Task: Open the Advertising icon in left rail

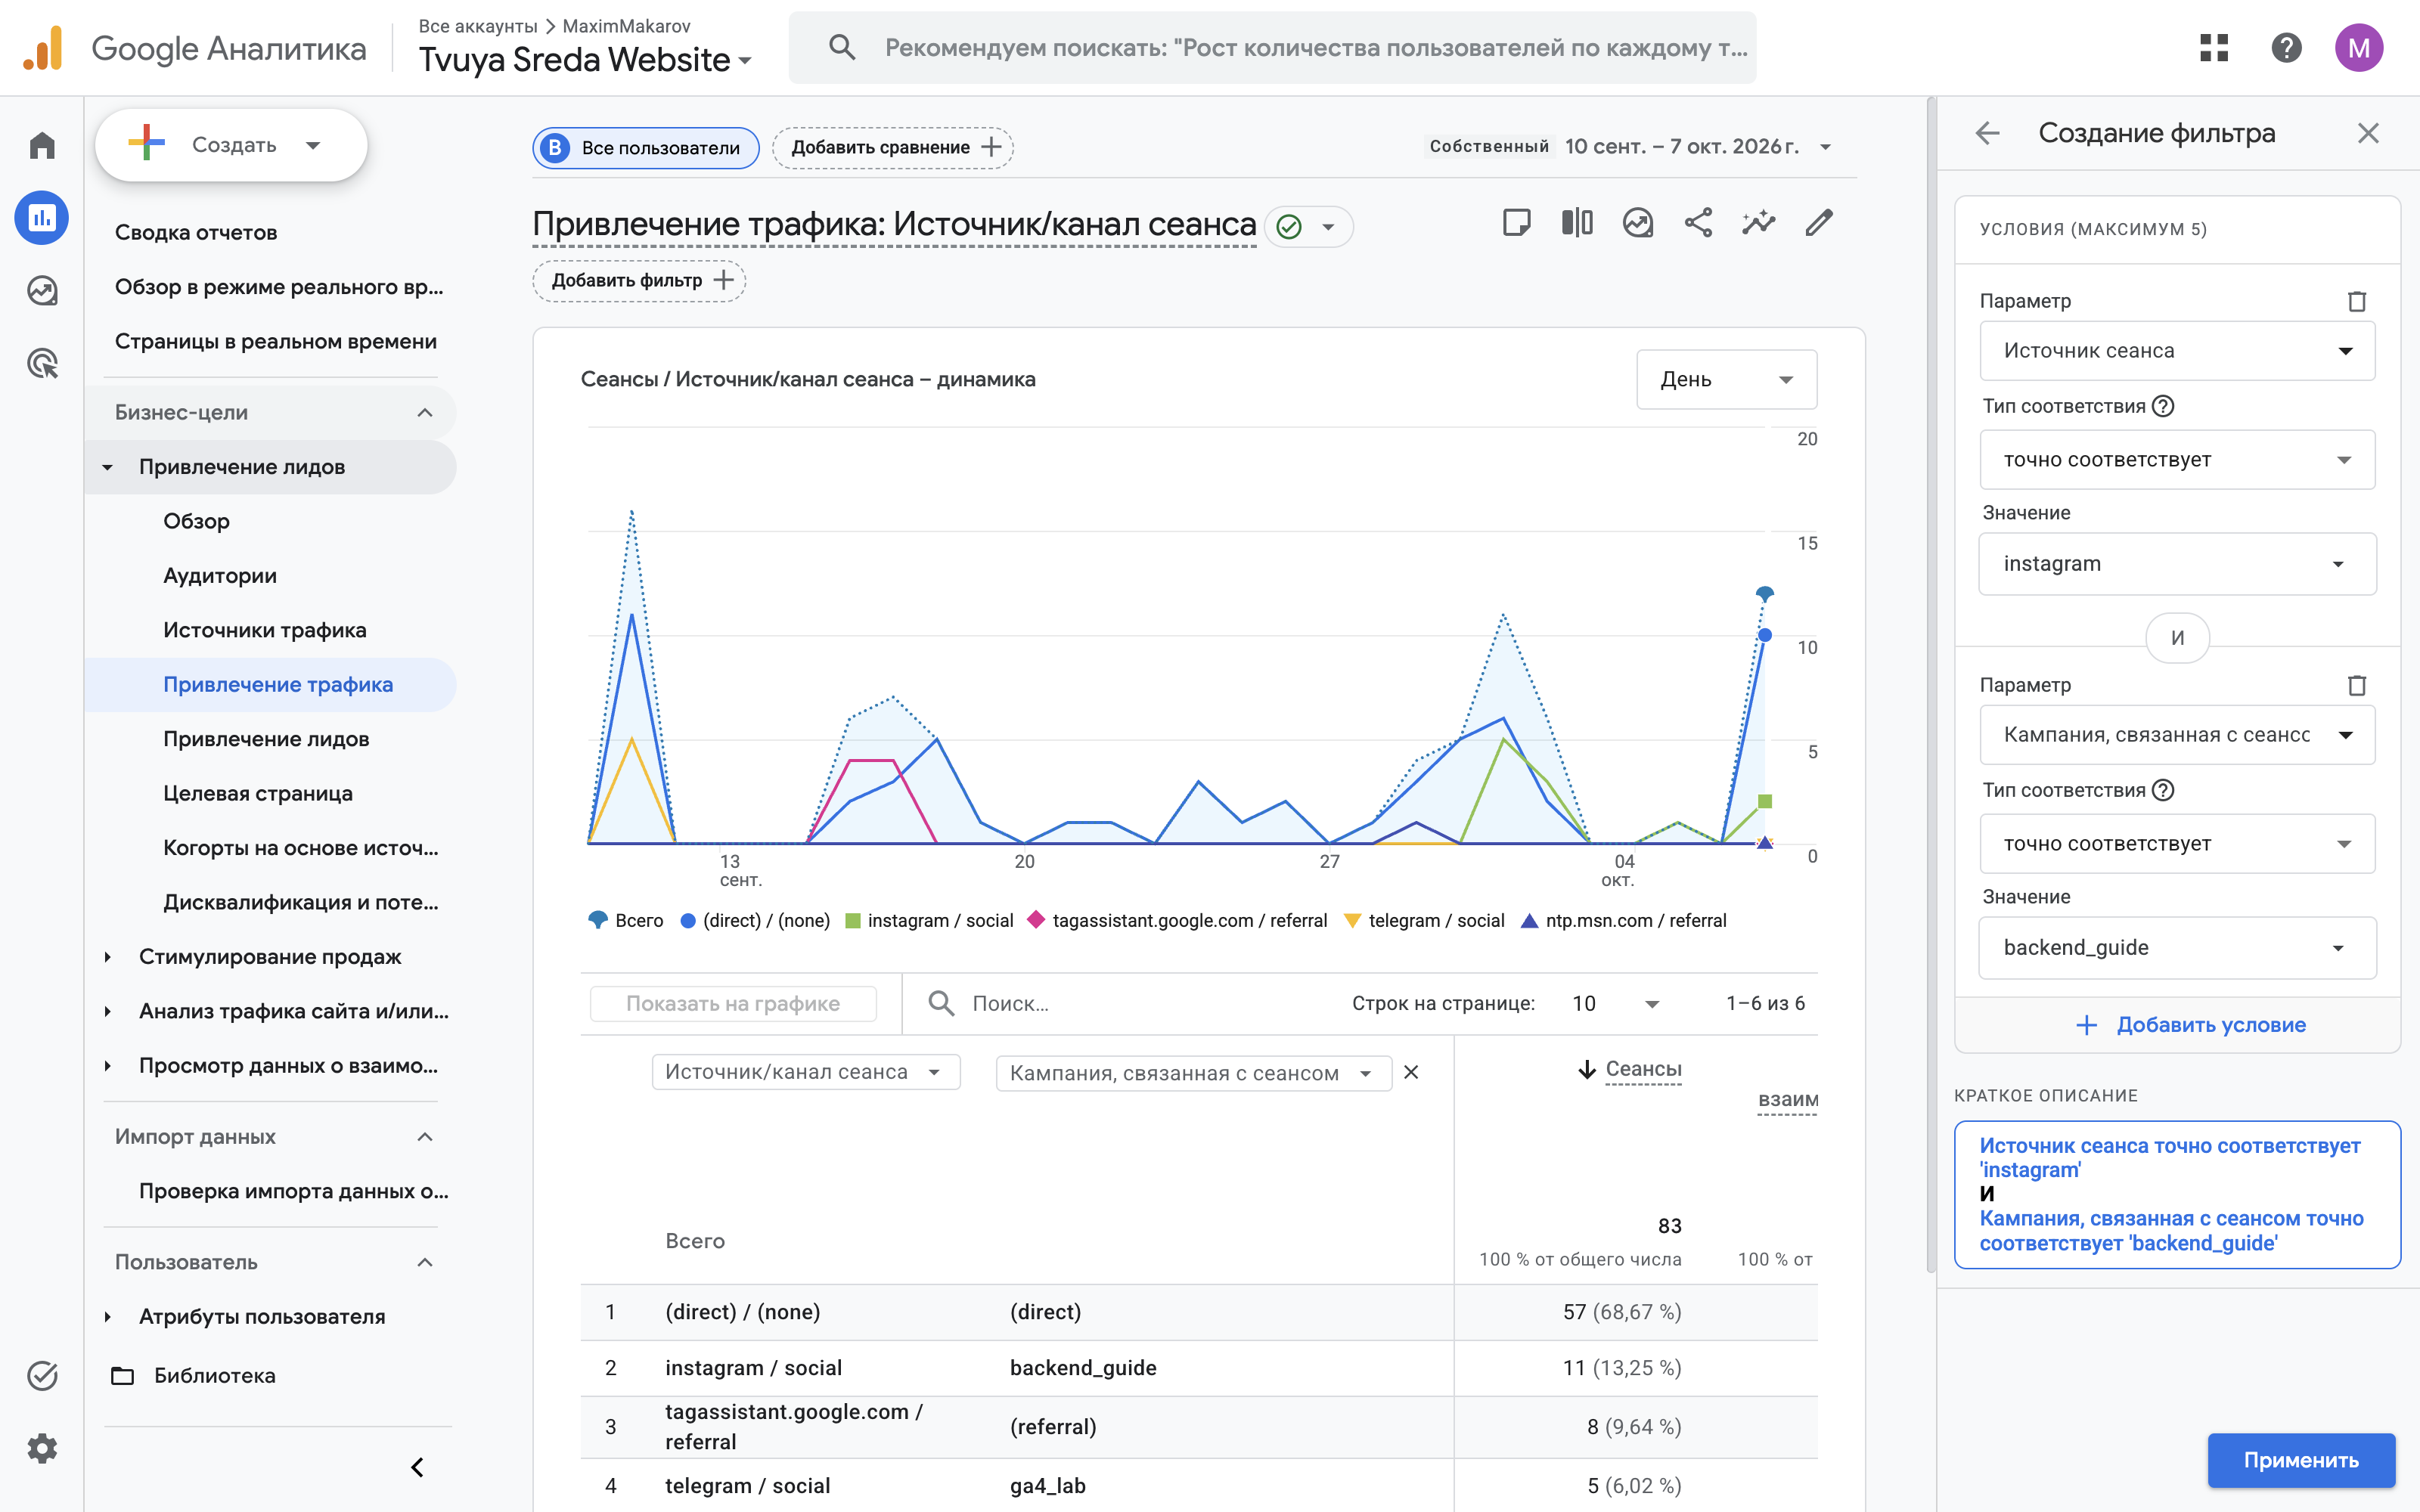Action: pos(42,364)
